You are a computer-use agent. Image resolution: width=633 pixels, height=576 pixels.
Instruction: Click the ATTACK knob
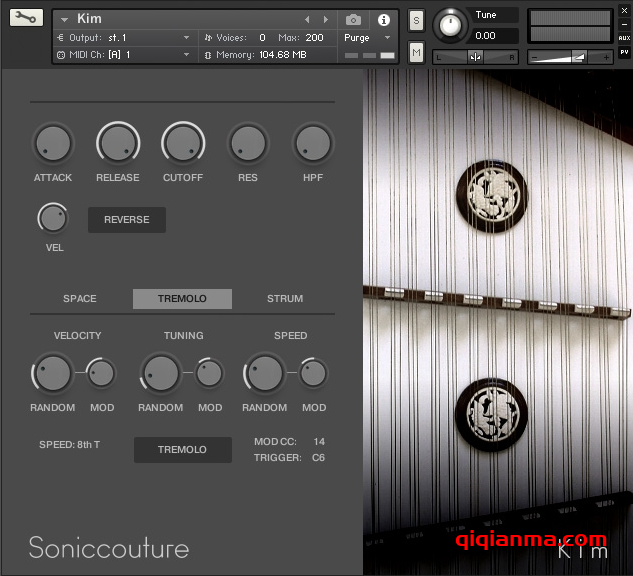click(x=53, y=143)
